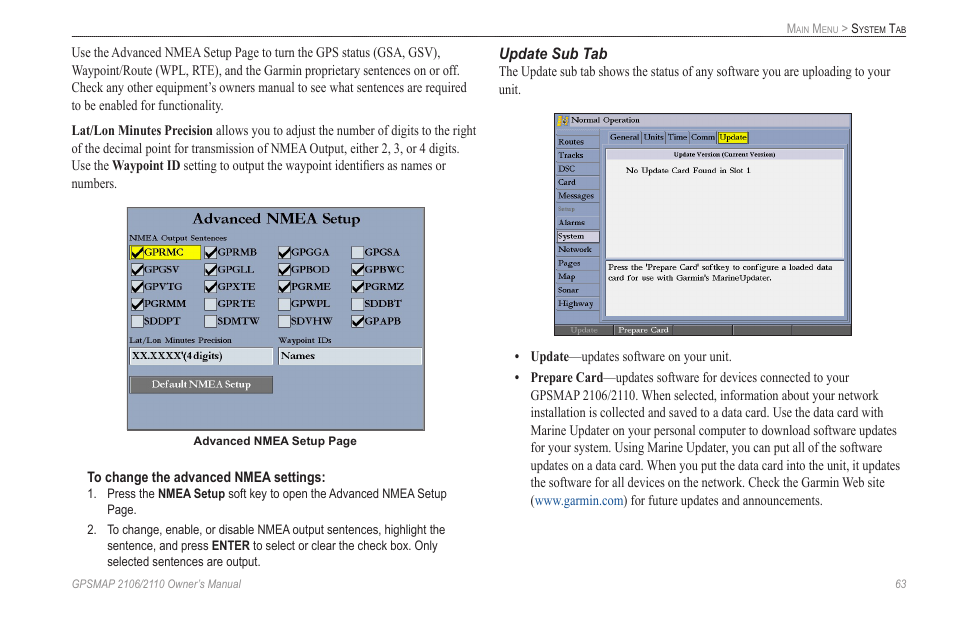Enable the SDVHW sentence checkbox
954x621 pixels.
(284, 321)
